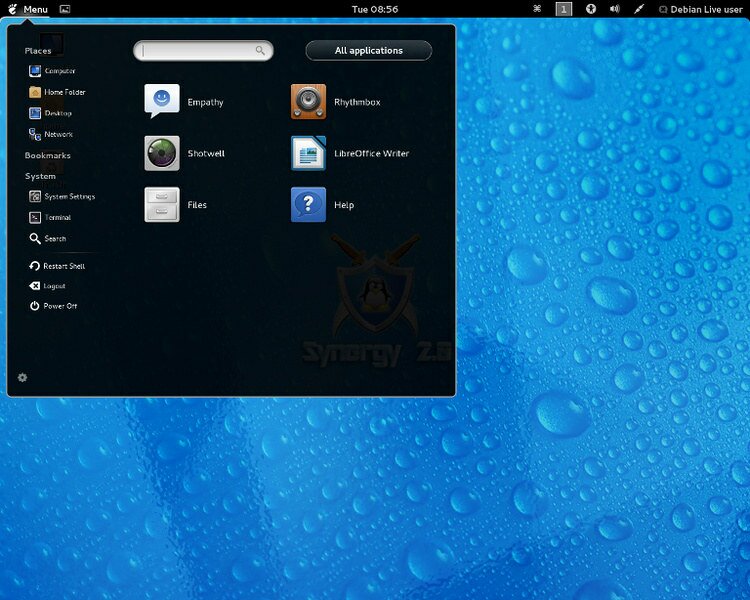This screenshot has width=750, height=600.
Task: Open System Settings from the menu
Action: (67, 196)
